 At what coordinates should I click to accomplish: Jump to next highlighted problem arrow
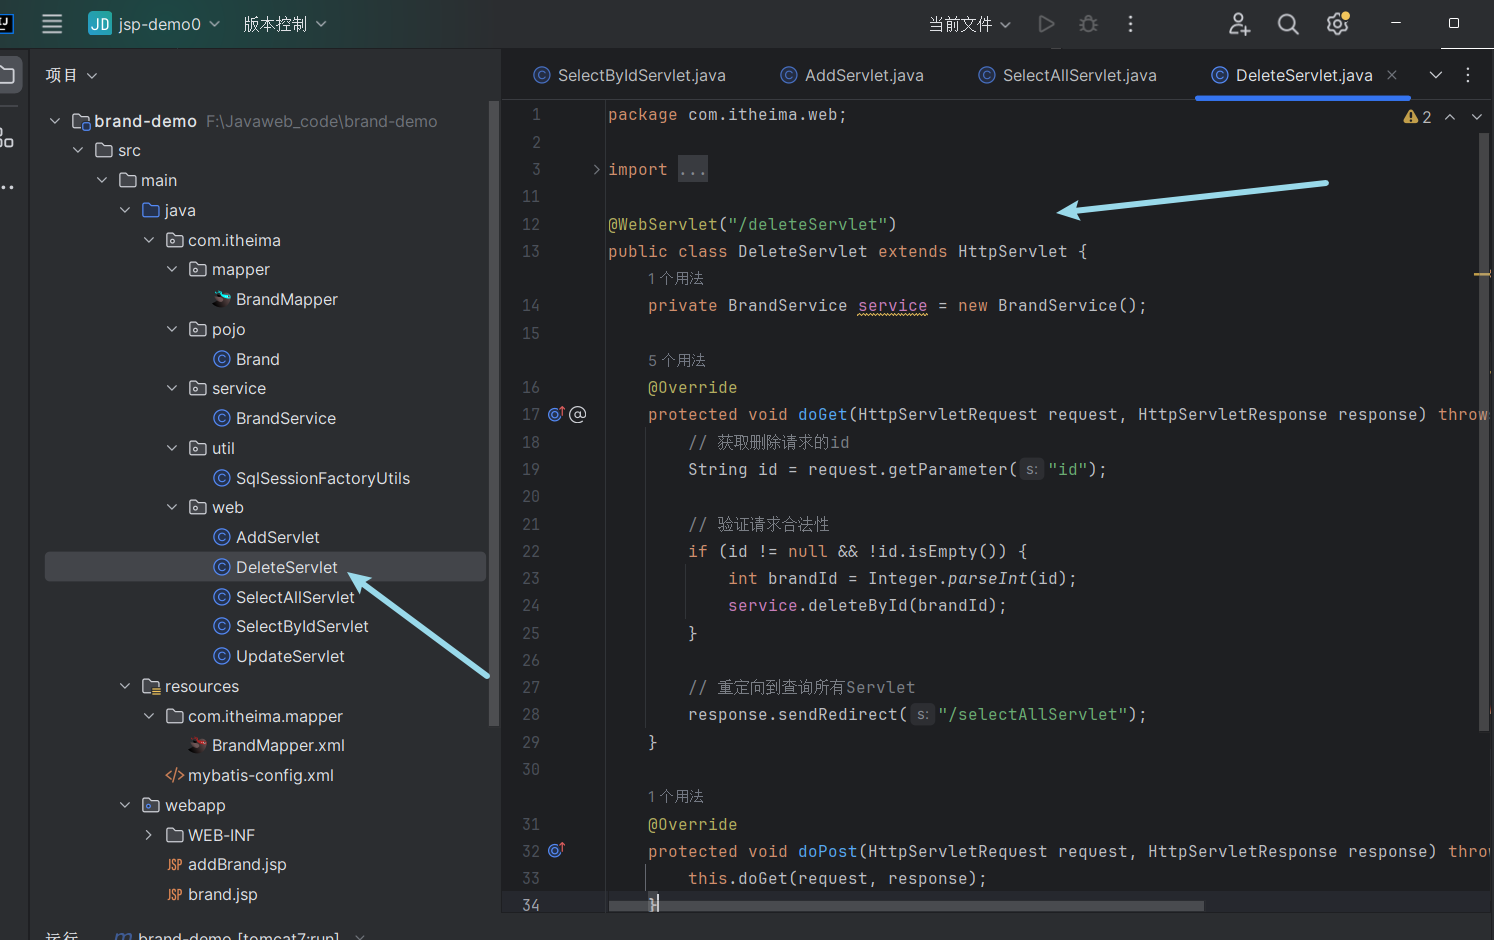tap(1476, 117)
